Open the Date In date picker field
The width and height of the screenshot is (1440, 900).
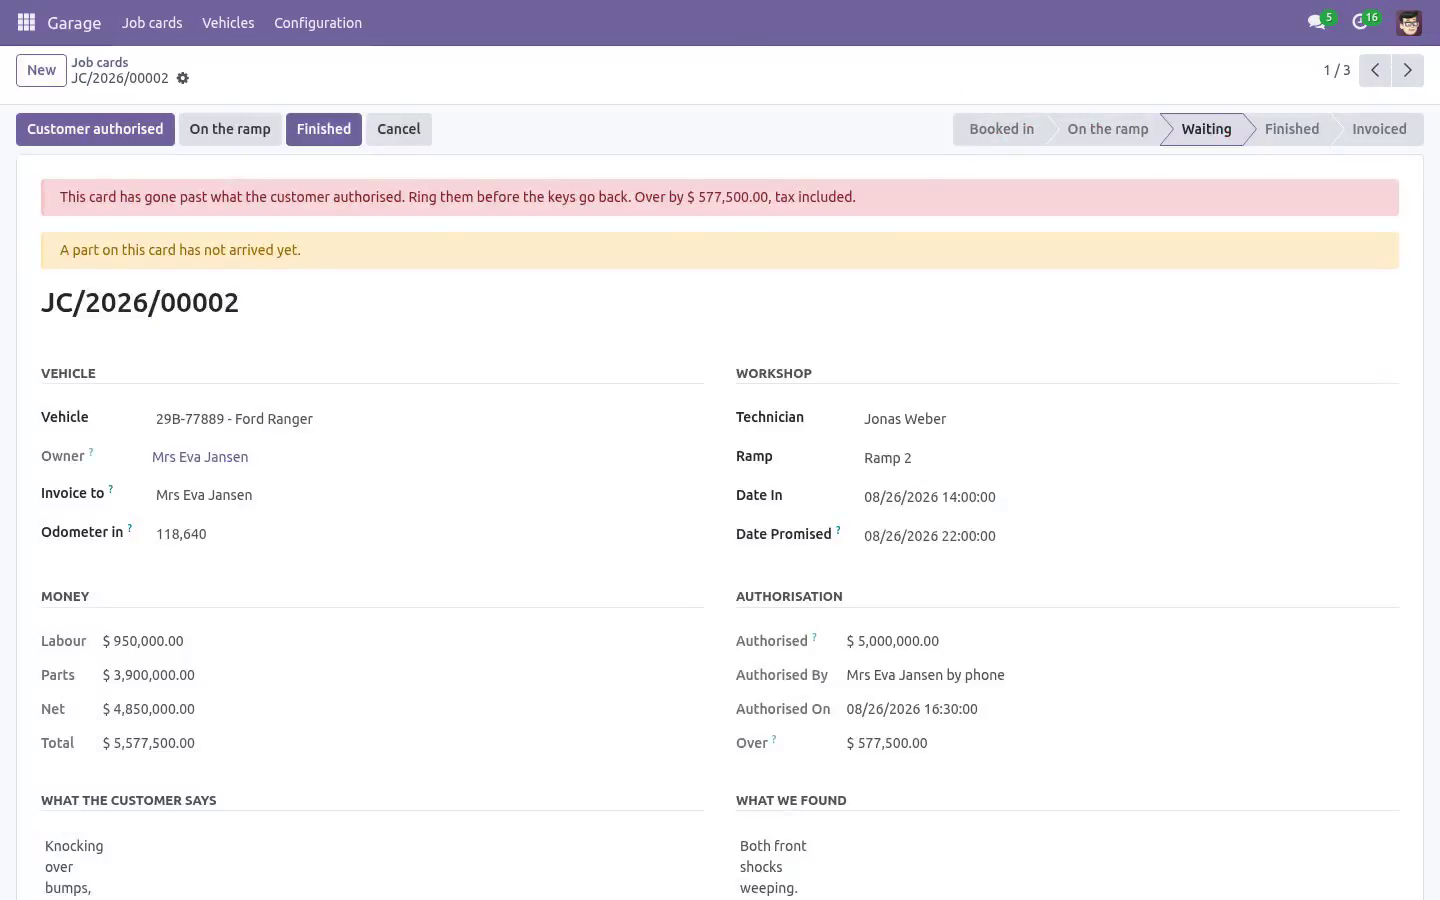pyautogui.click(x=1129, y=497)
